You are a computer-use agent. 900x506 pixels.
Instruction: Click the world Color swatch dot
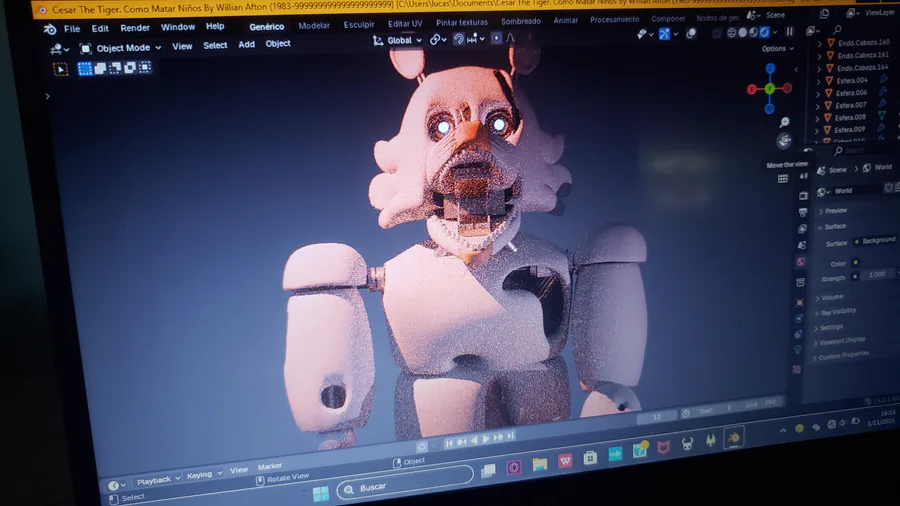(x=855, y=262)
